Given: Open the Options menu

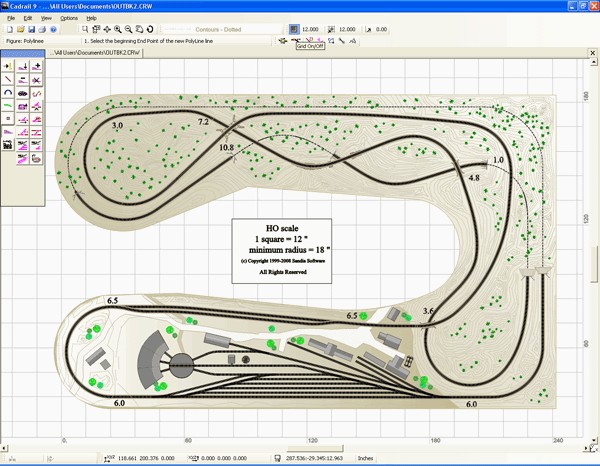Looking at the screenshot, I should 68,18.
